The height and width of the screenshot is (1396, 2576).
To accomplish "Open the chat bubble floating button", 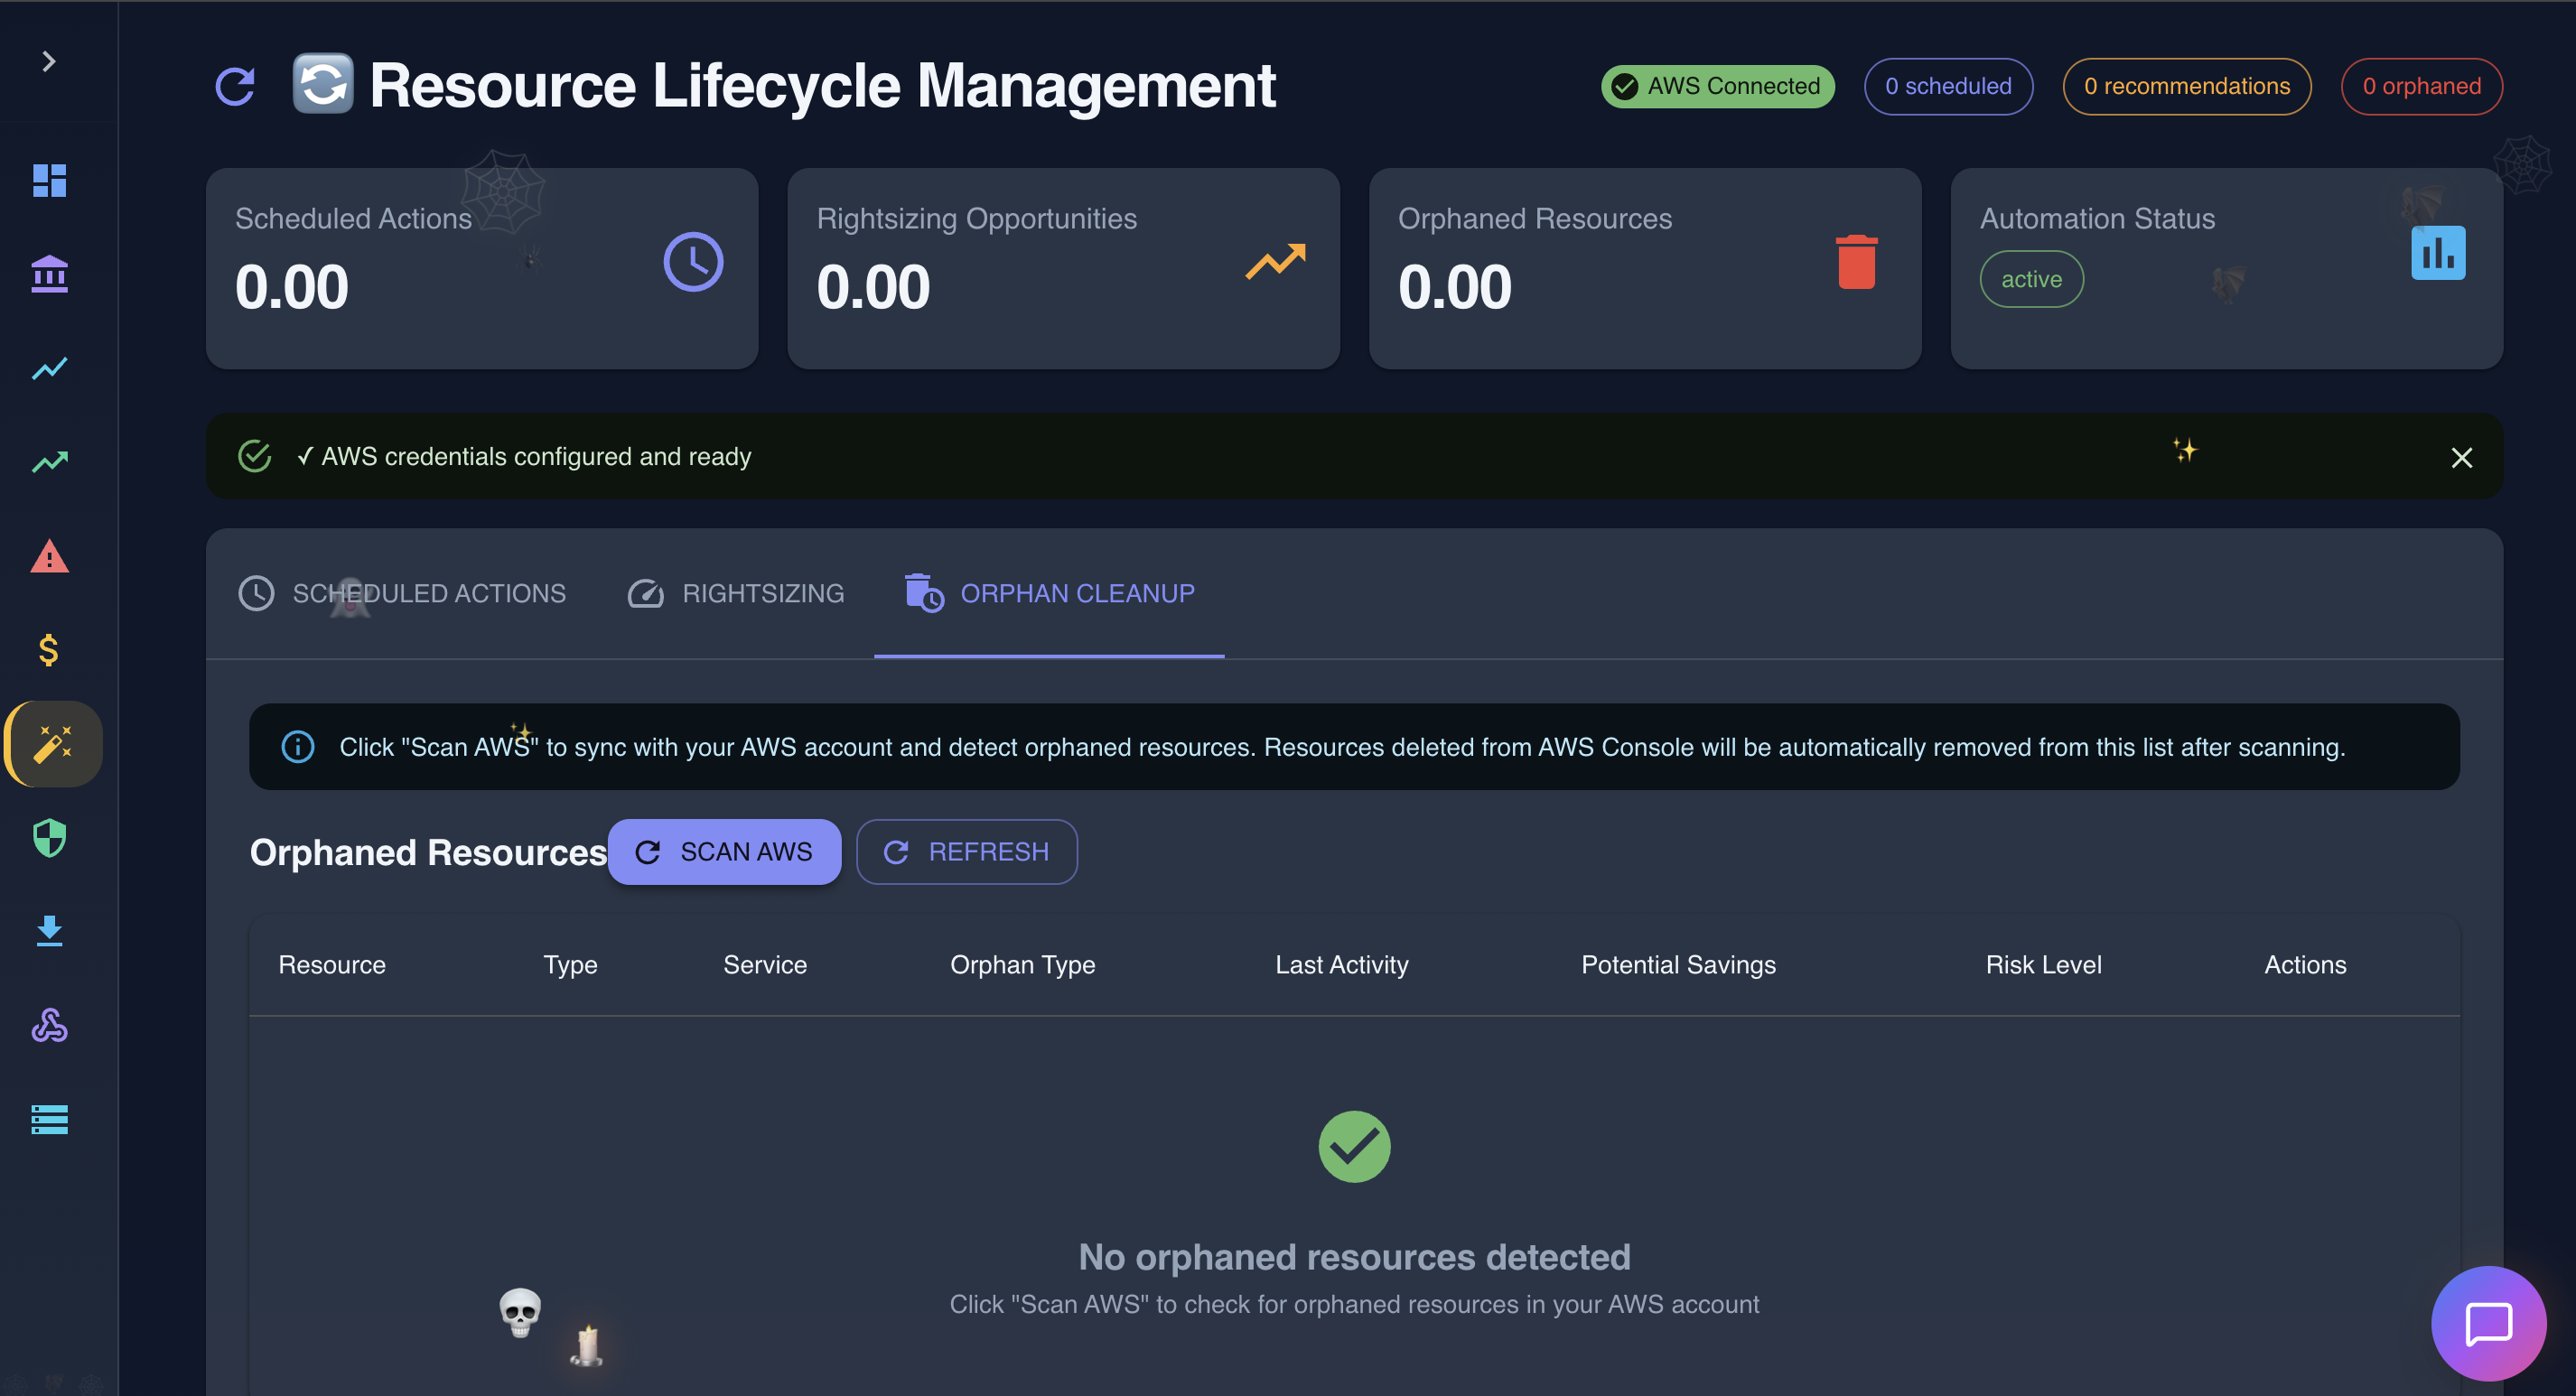I will point(2488,1323).
